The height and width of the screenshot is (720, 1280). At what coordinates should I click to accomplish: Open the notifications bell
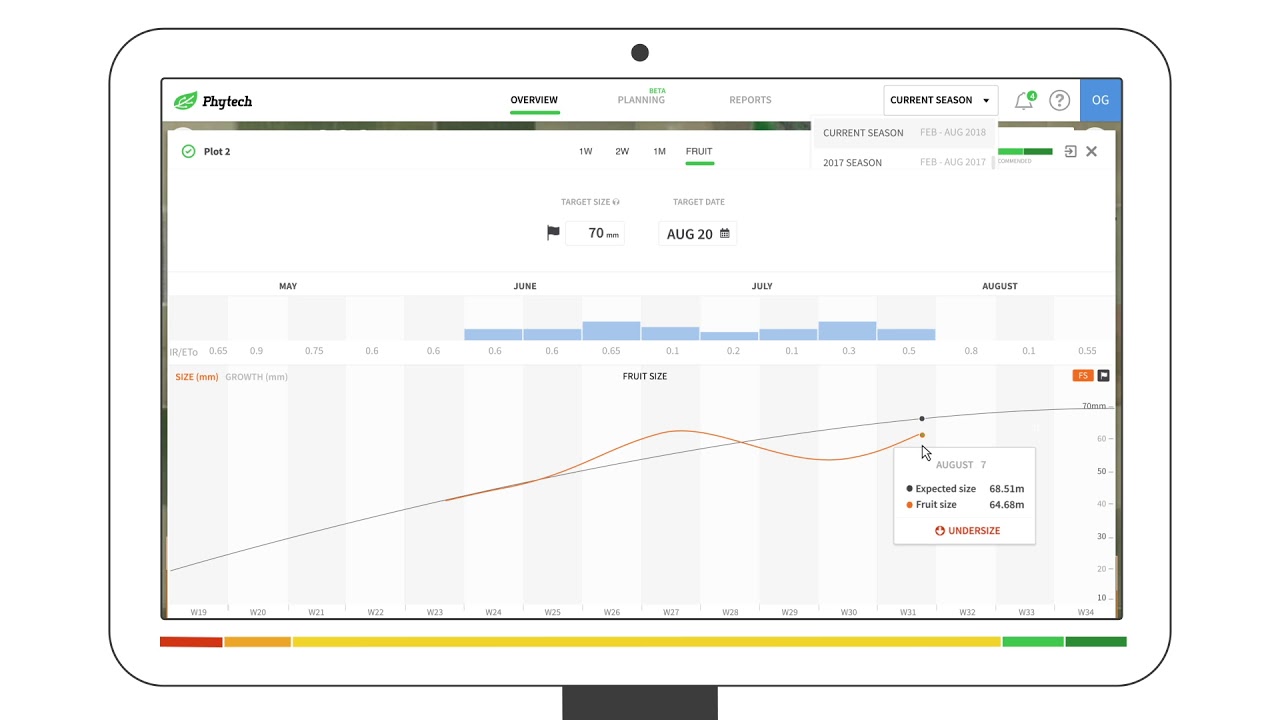pyautogui.click(x=1024, y=100)
